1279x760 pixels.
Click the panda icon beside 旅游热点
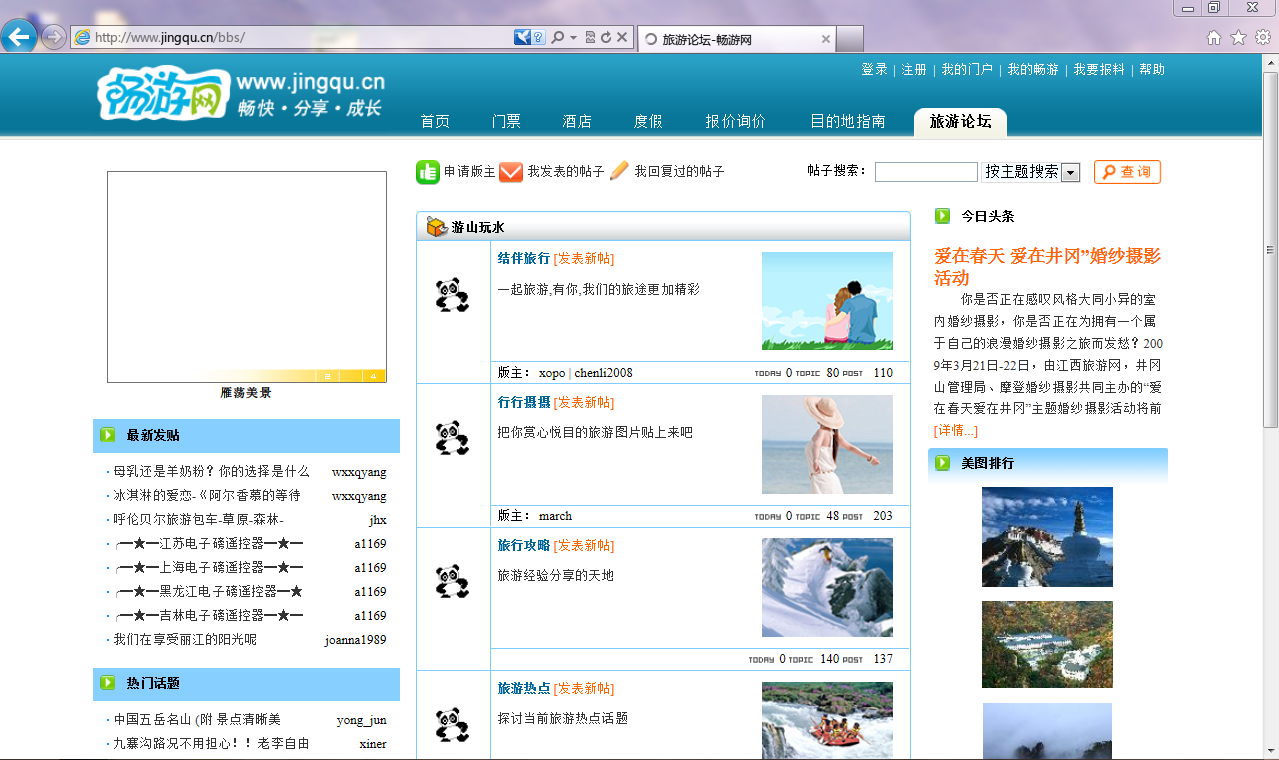point(453,724)
